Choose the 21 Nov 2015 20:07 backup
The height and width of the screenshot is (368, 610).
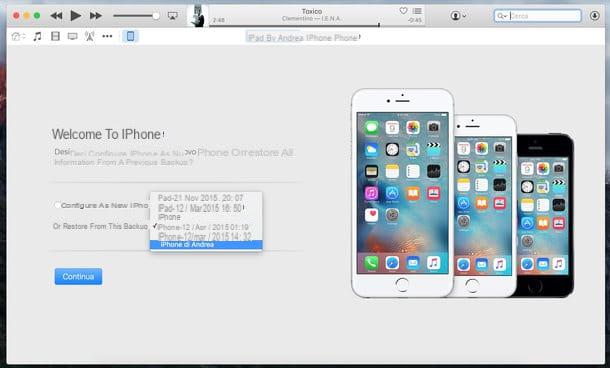tap(206, 198)
